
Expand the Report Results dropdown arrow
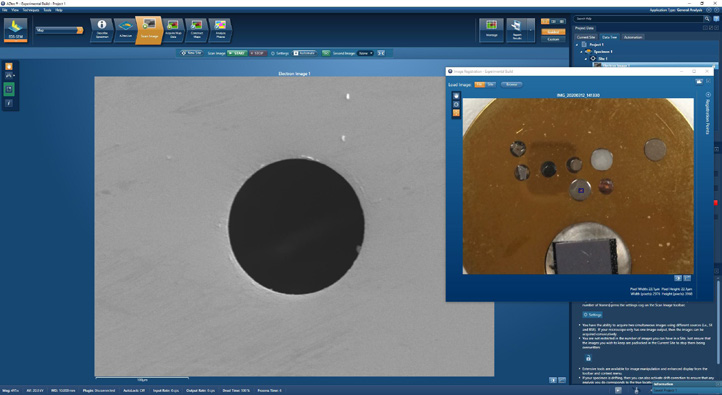pos(531,30)
